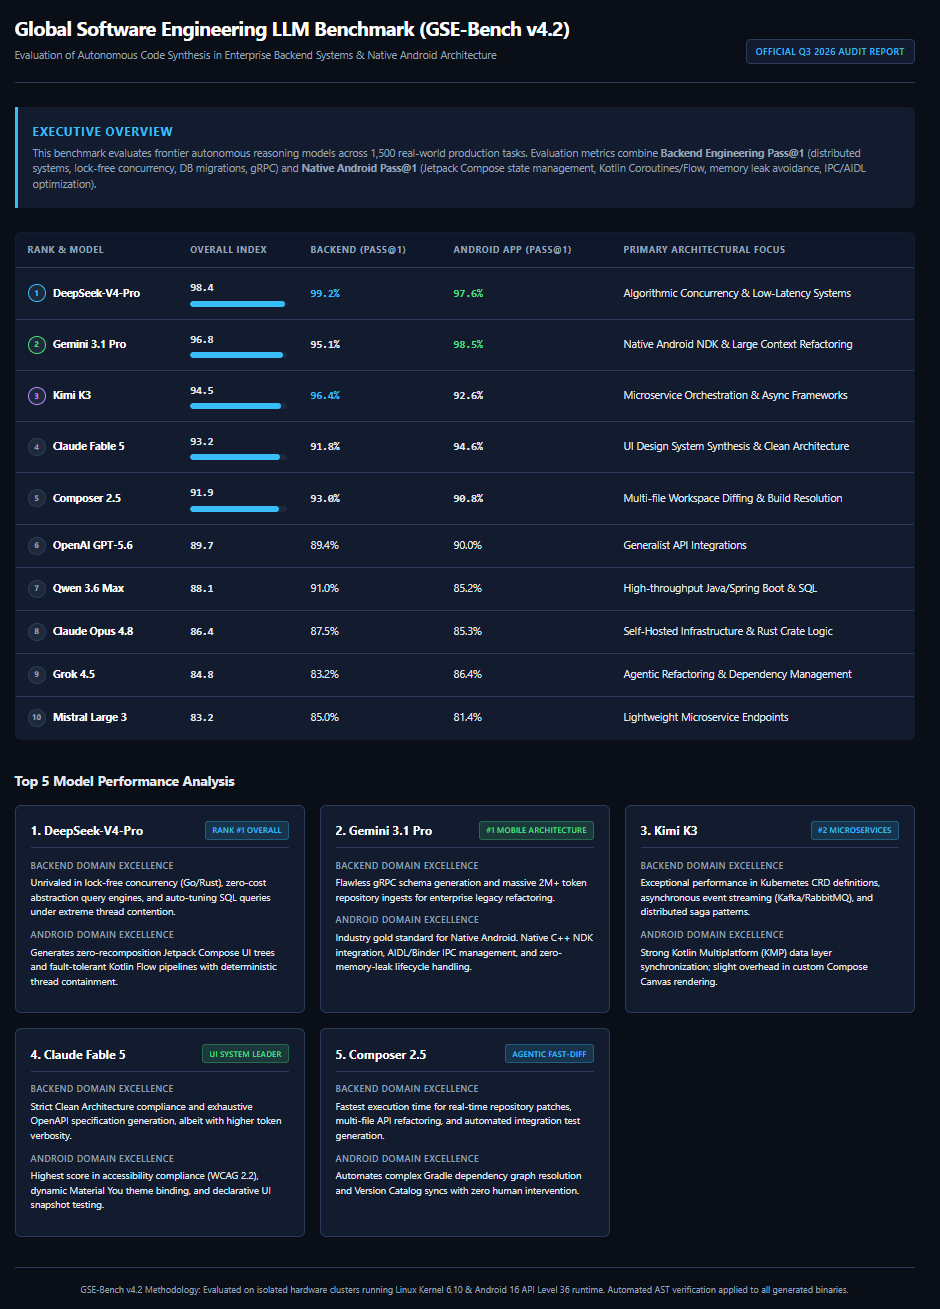Image resolution: width=940 pixels, height=1309 pixels.
Task: Select the Claude Opus 4.8 model name
Action: [93, 631]
